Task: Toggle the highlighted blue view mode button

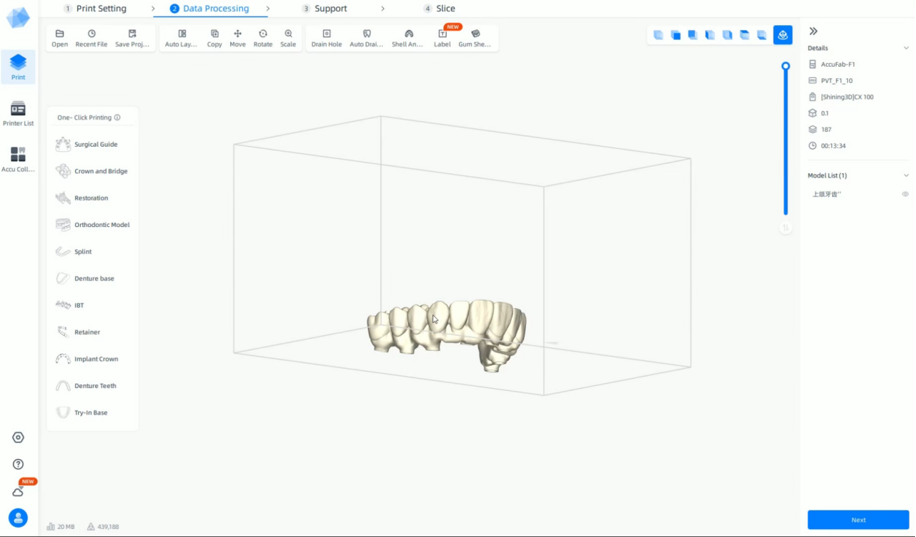Action: point(783,35)
